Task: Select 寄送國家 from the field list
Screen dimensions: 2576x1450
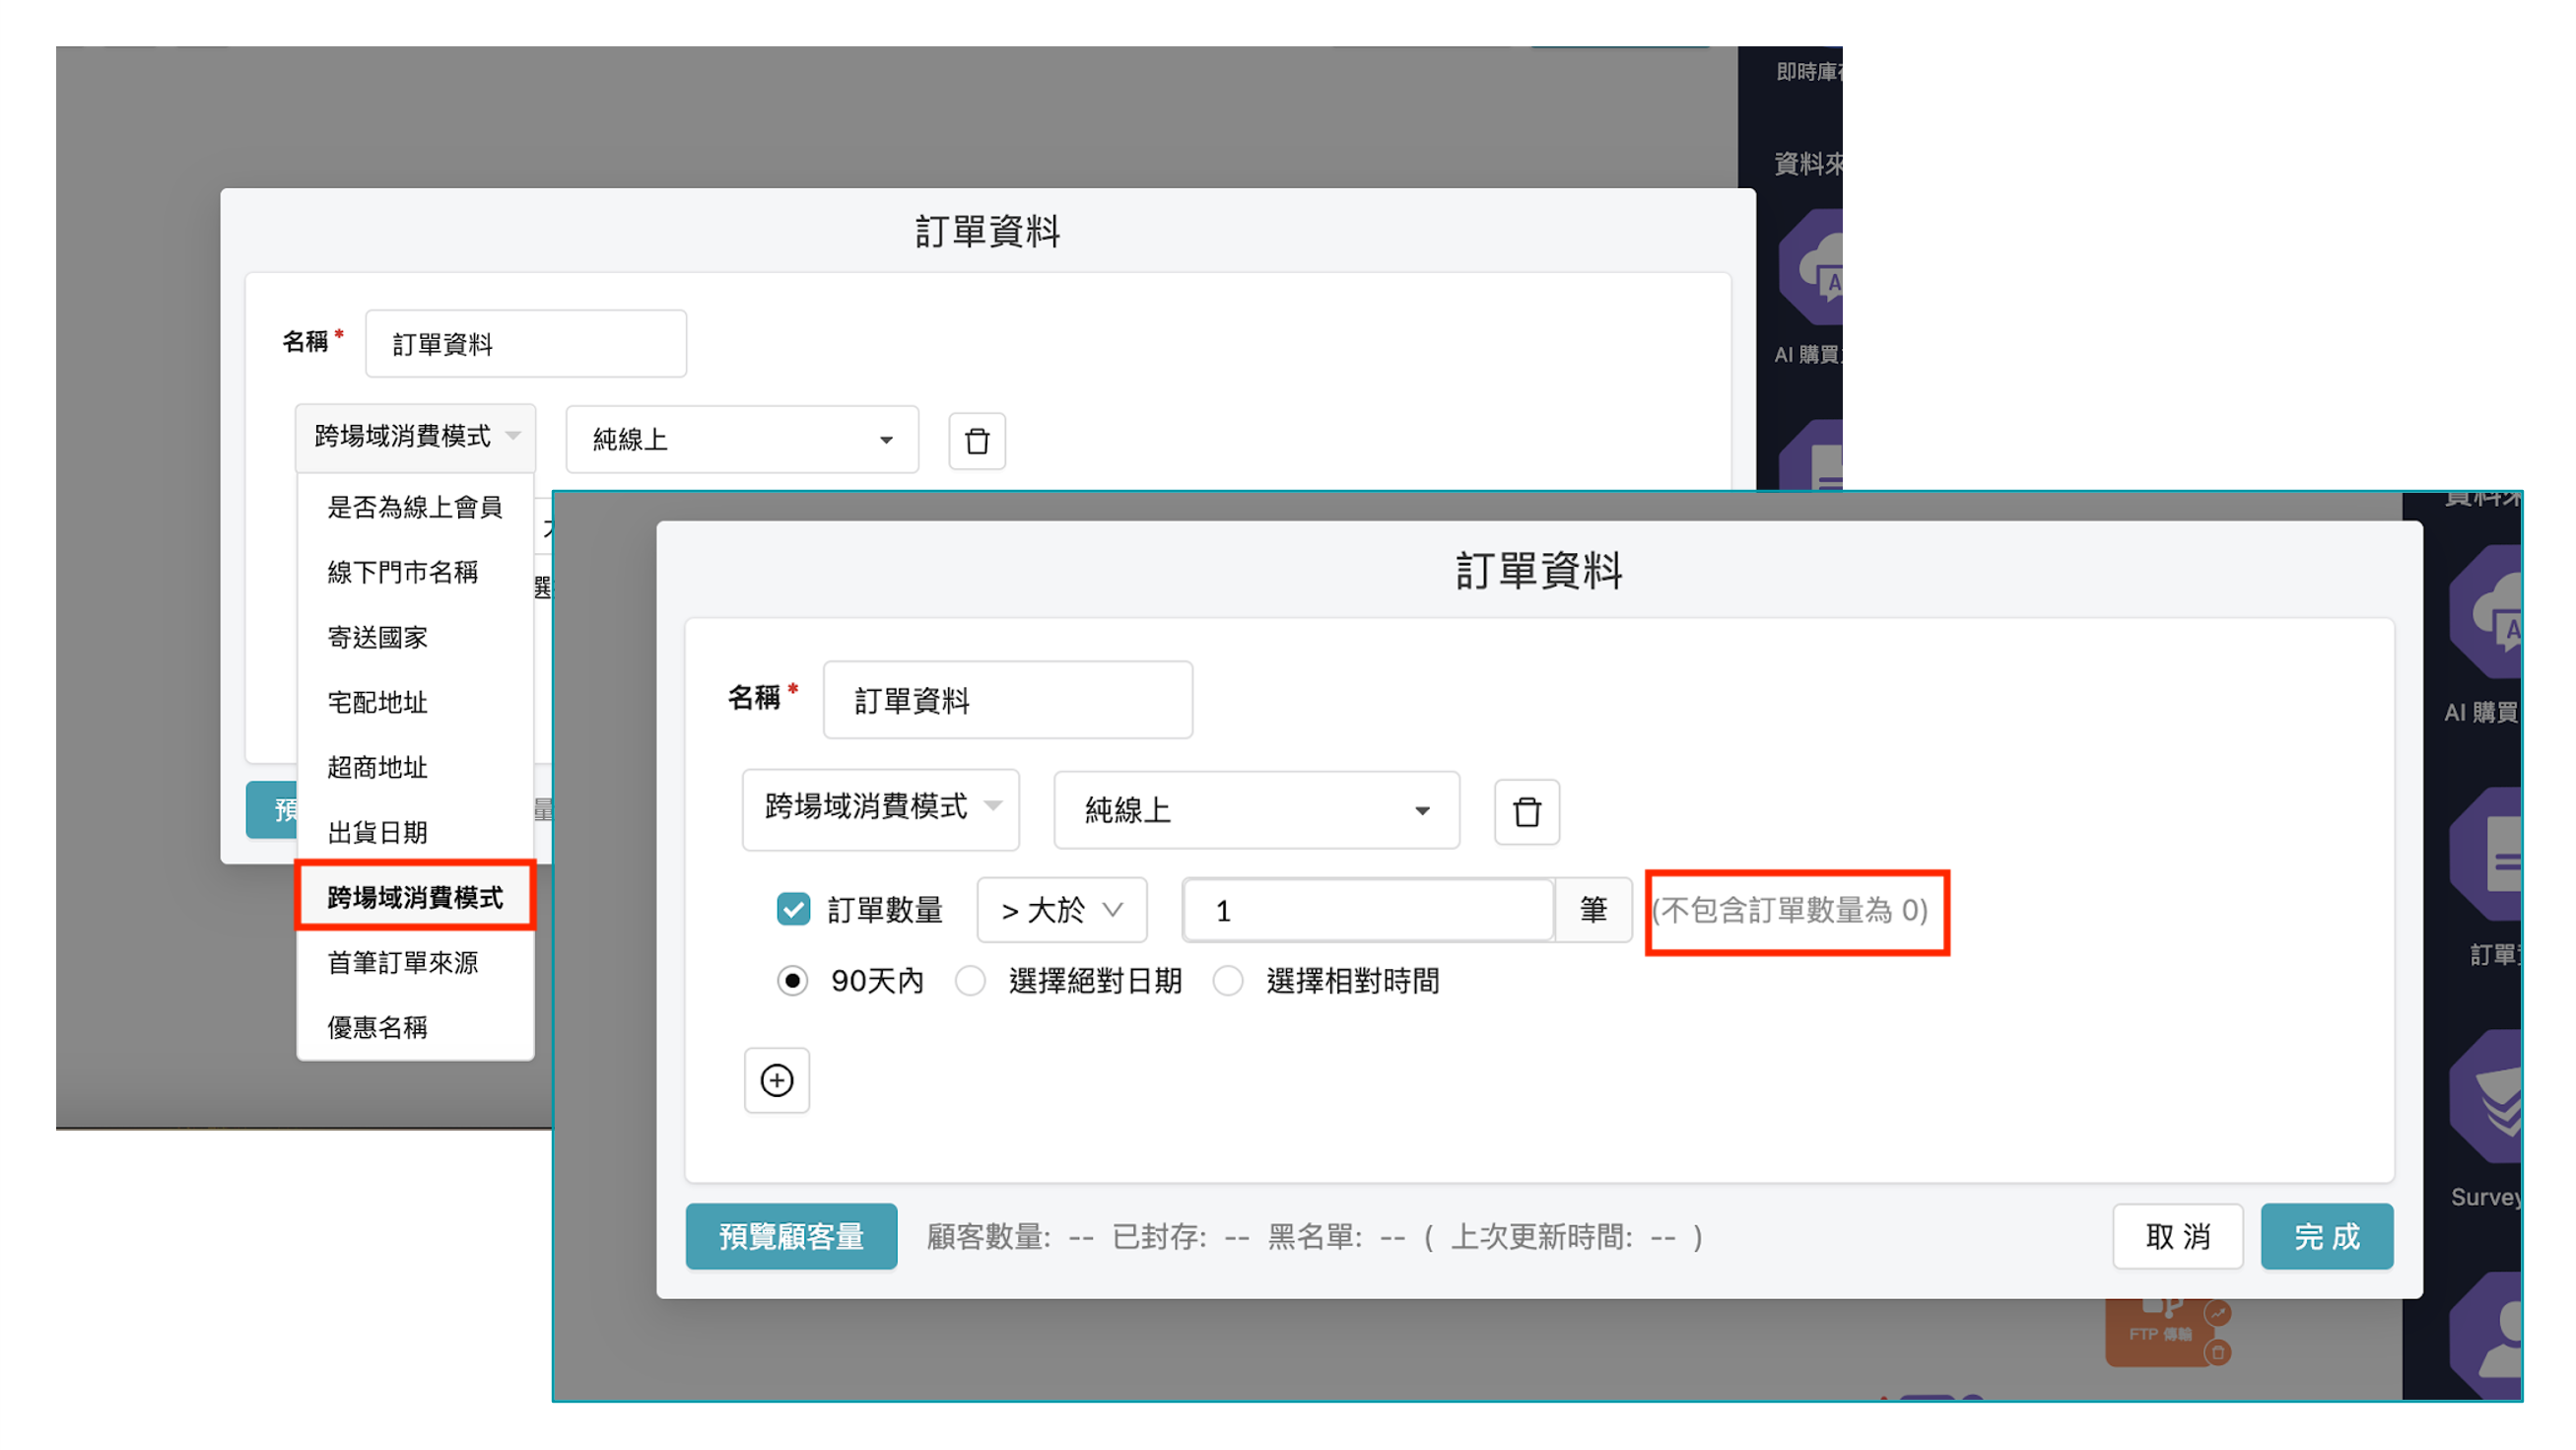Action: click(x=377, y=637)
